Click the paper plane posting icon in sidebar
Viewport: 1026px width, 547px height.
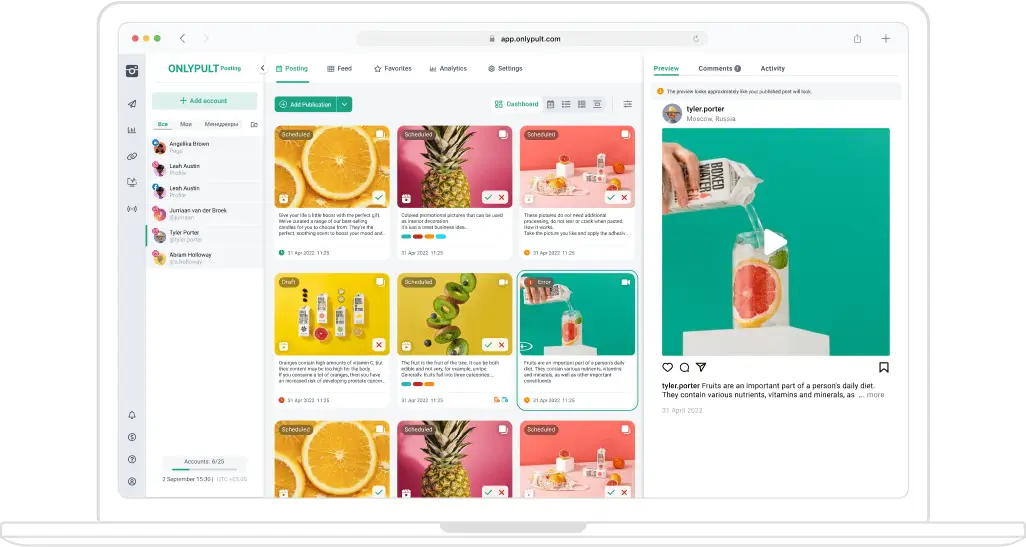click(x=132, y=104)
